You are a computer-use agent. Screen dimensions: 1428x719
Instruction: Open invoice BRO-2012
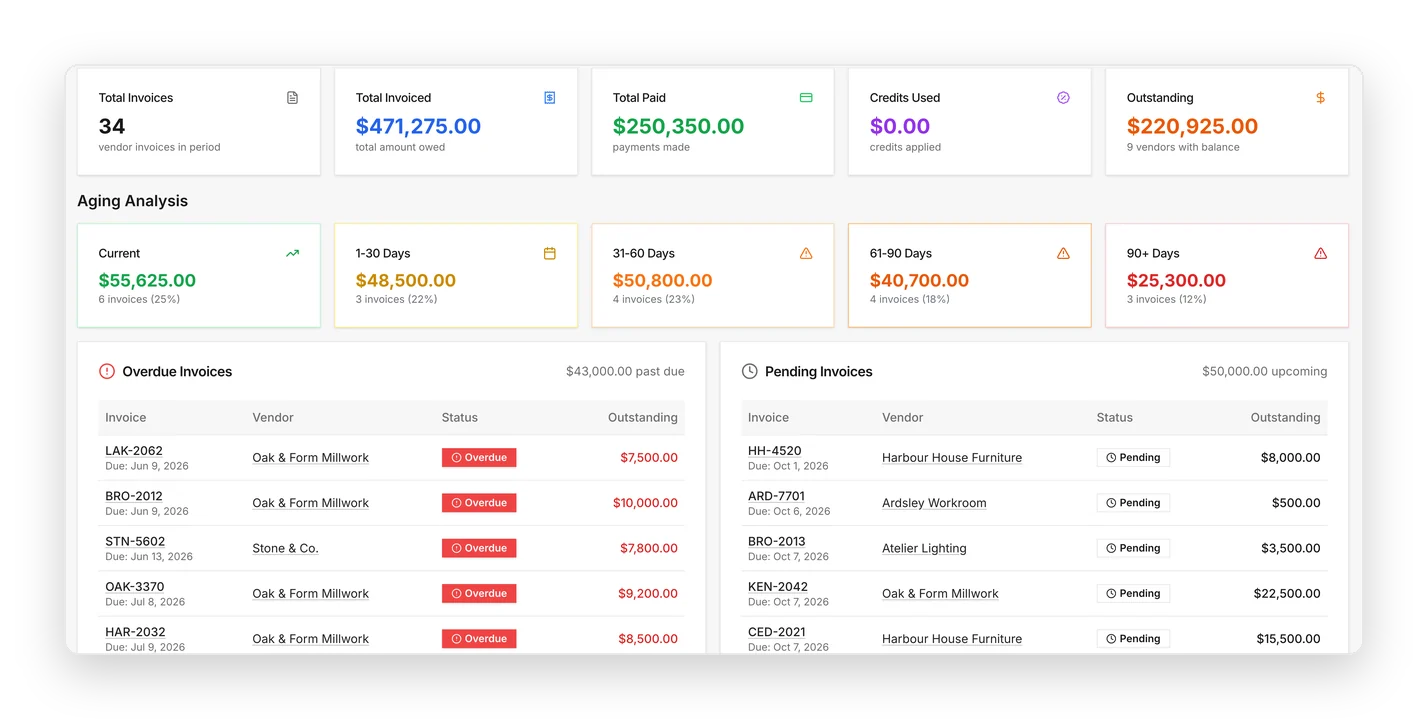click(x=134, y=496)
